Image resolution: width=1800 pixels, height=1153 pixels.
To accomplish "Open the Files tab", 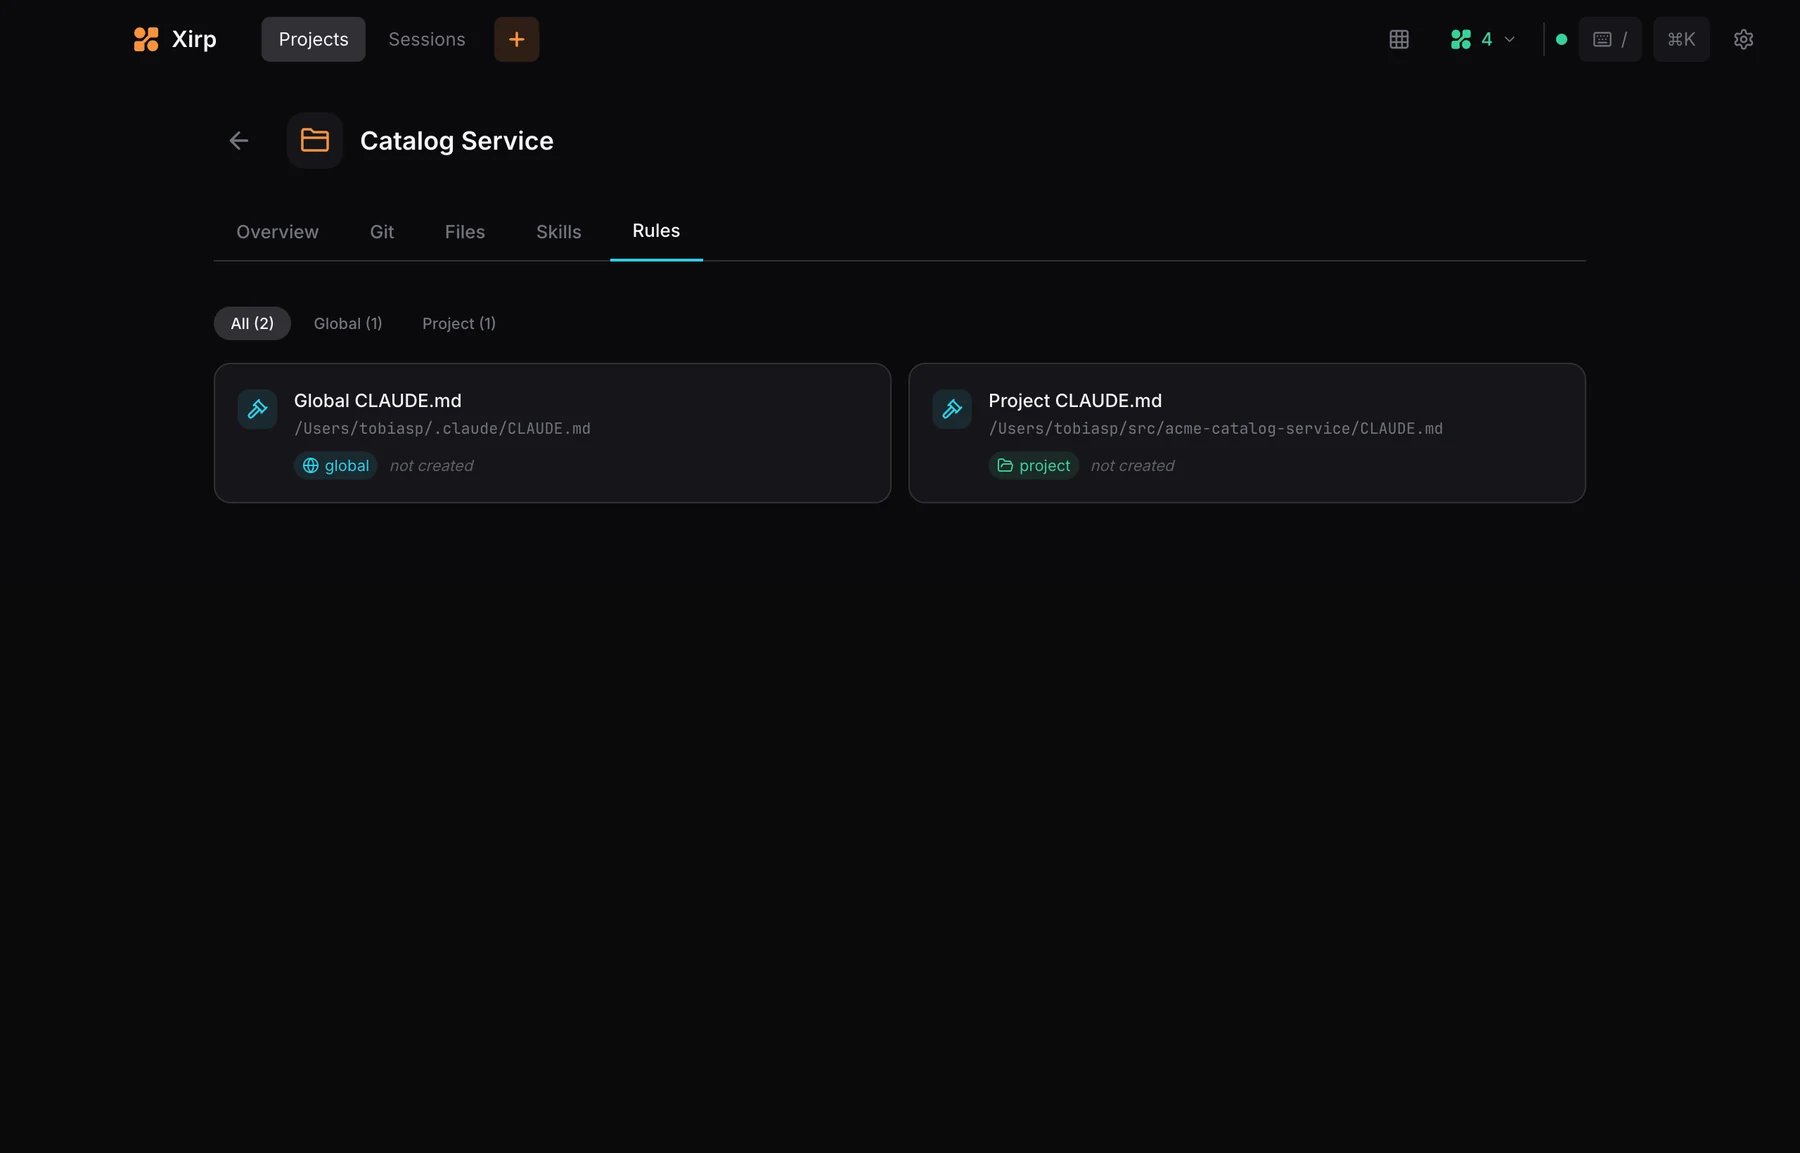I will click(465, 232).
